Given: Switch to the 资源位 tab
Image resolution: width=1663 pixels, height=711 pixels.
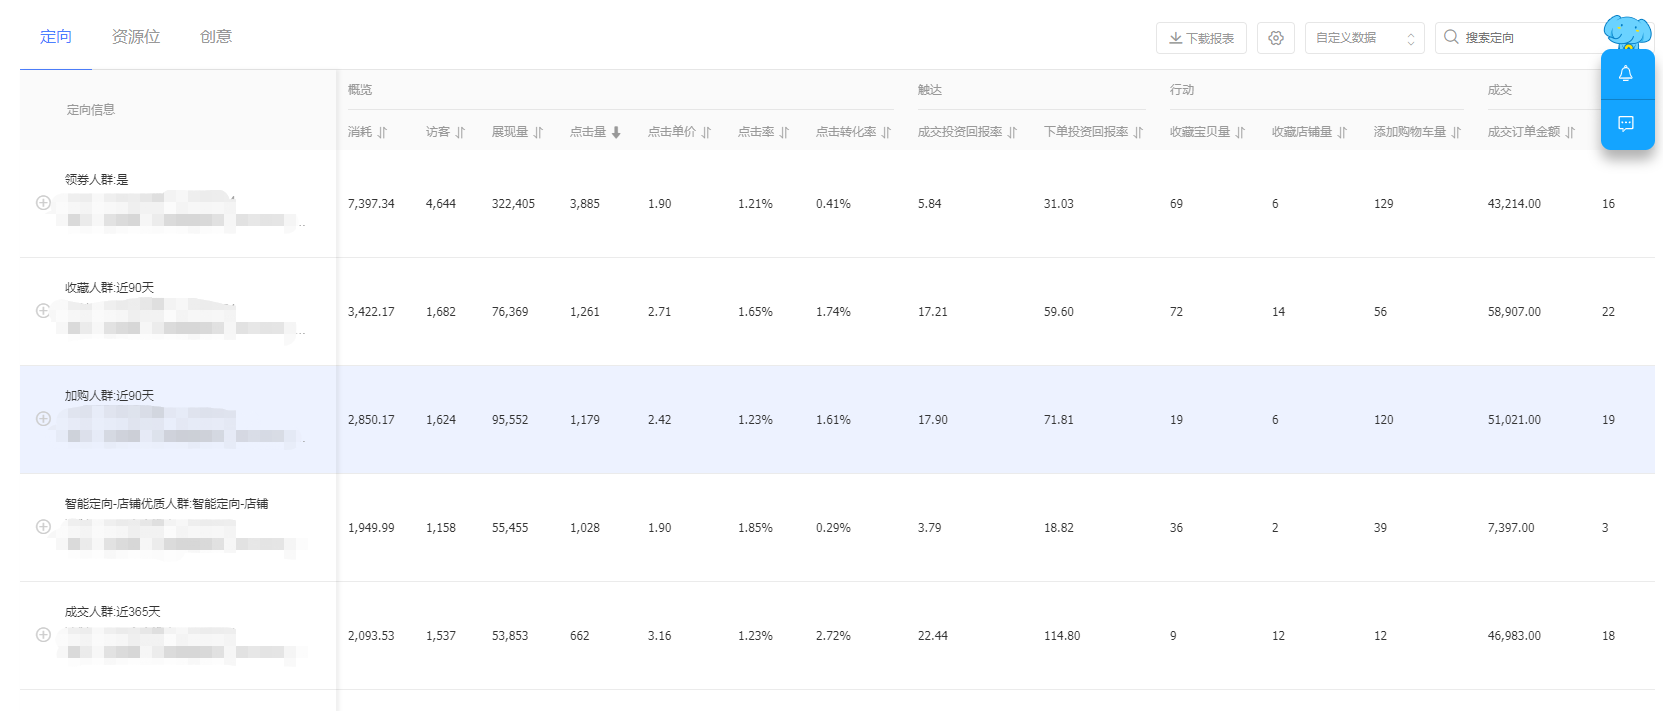Looking at the screenshot, I should (x=136, y=37).
